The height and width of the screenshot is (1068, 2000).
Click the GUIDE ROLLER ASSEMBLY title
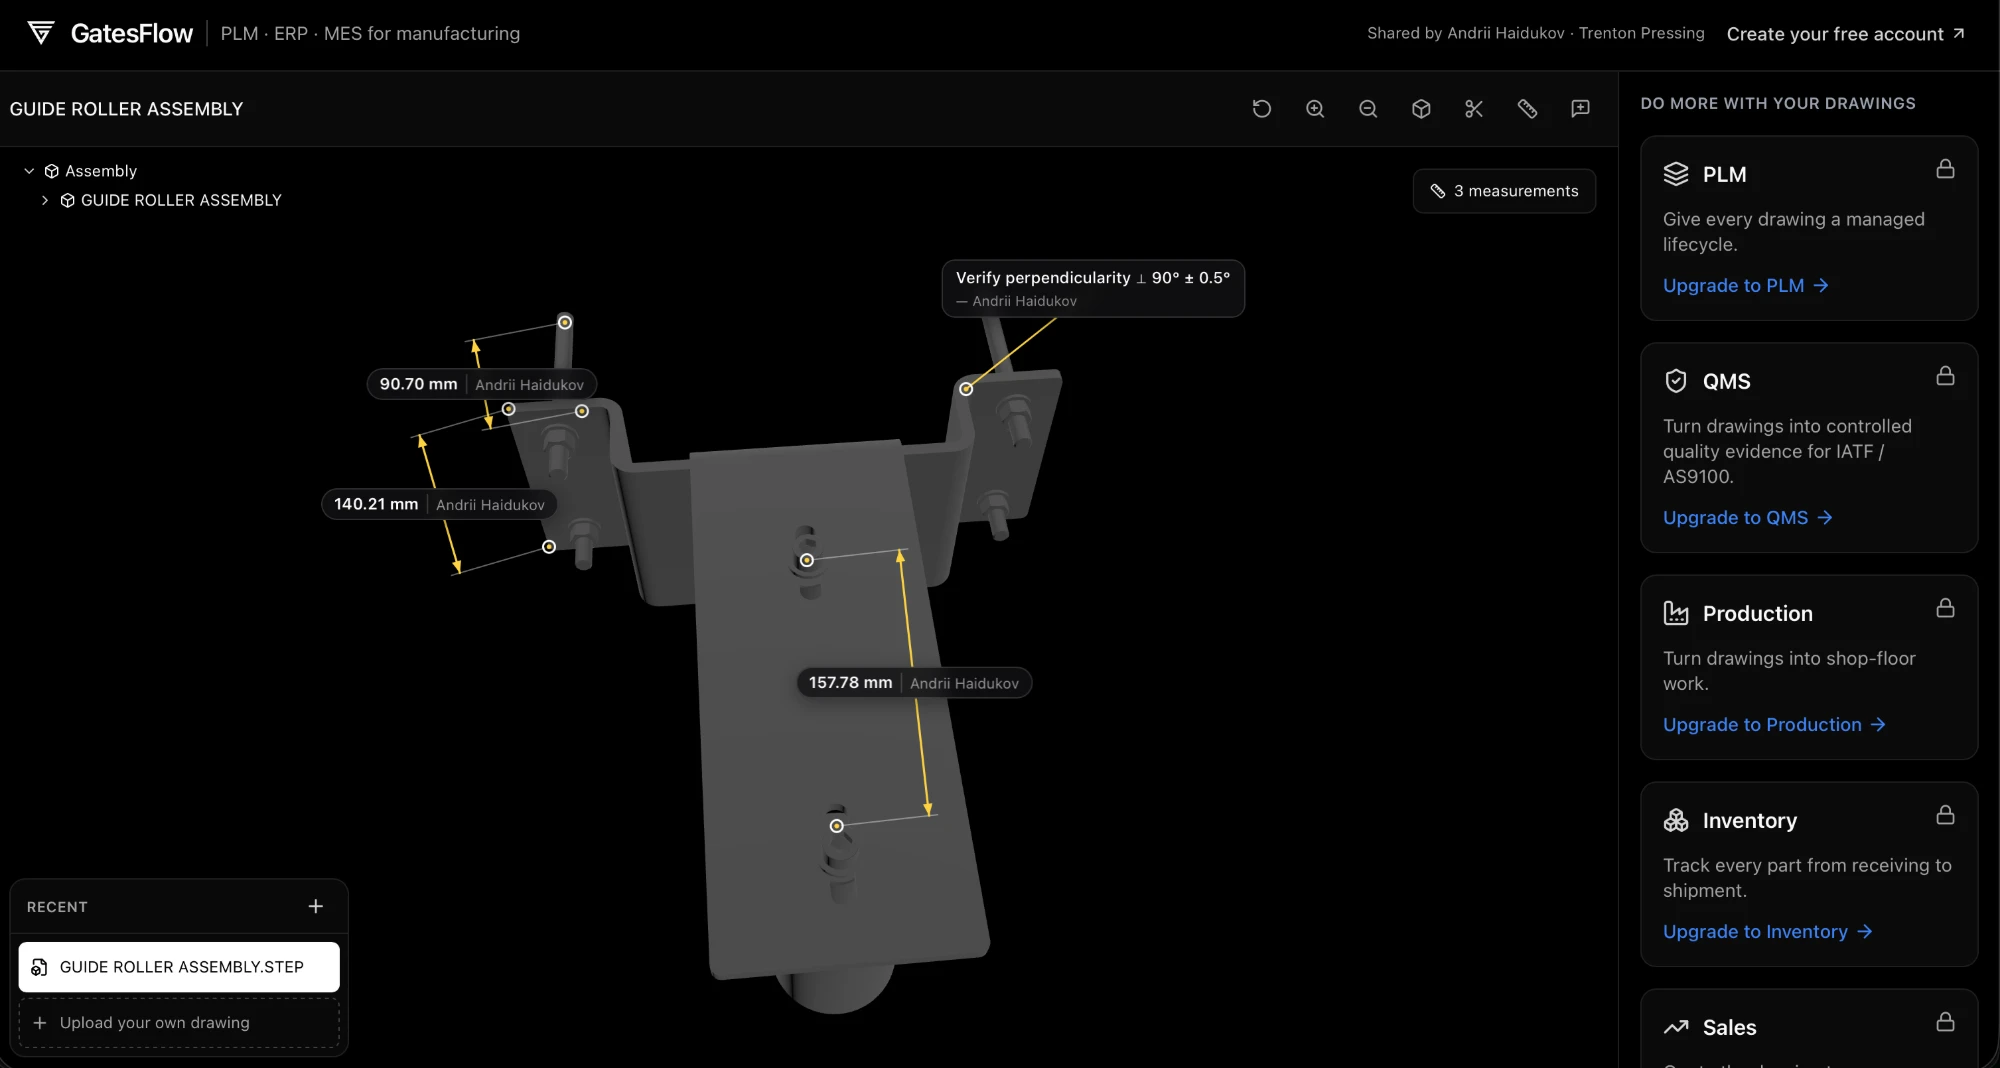tap(126, 109)
